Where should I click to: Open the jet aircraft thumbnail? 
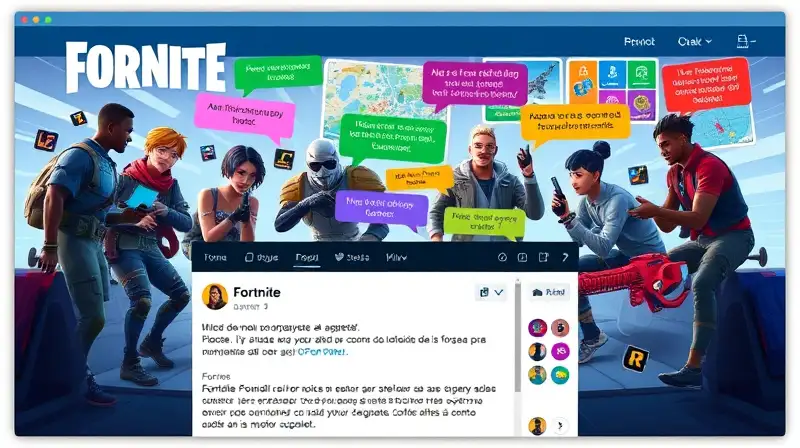tap(543, 79)
